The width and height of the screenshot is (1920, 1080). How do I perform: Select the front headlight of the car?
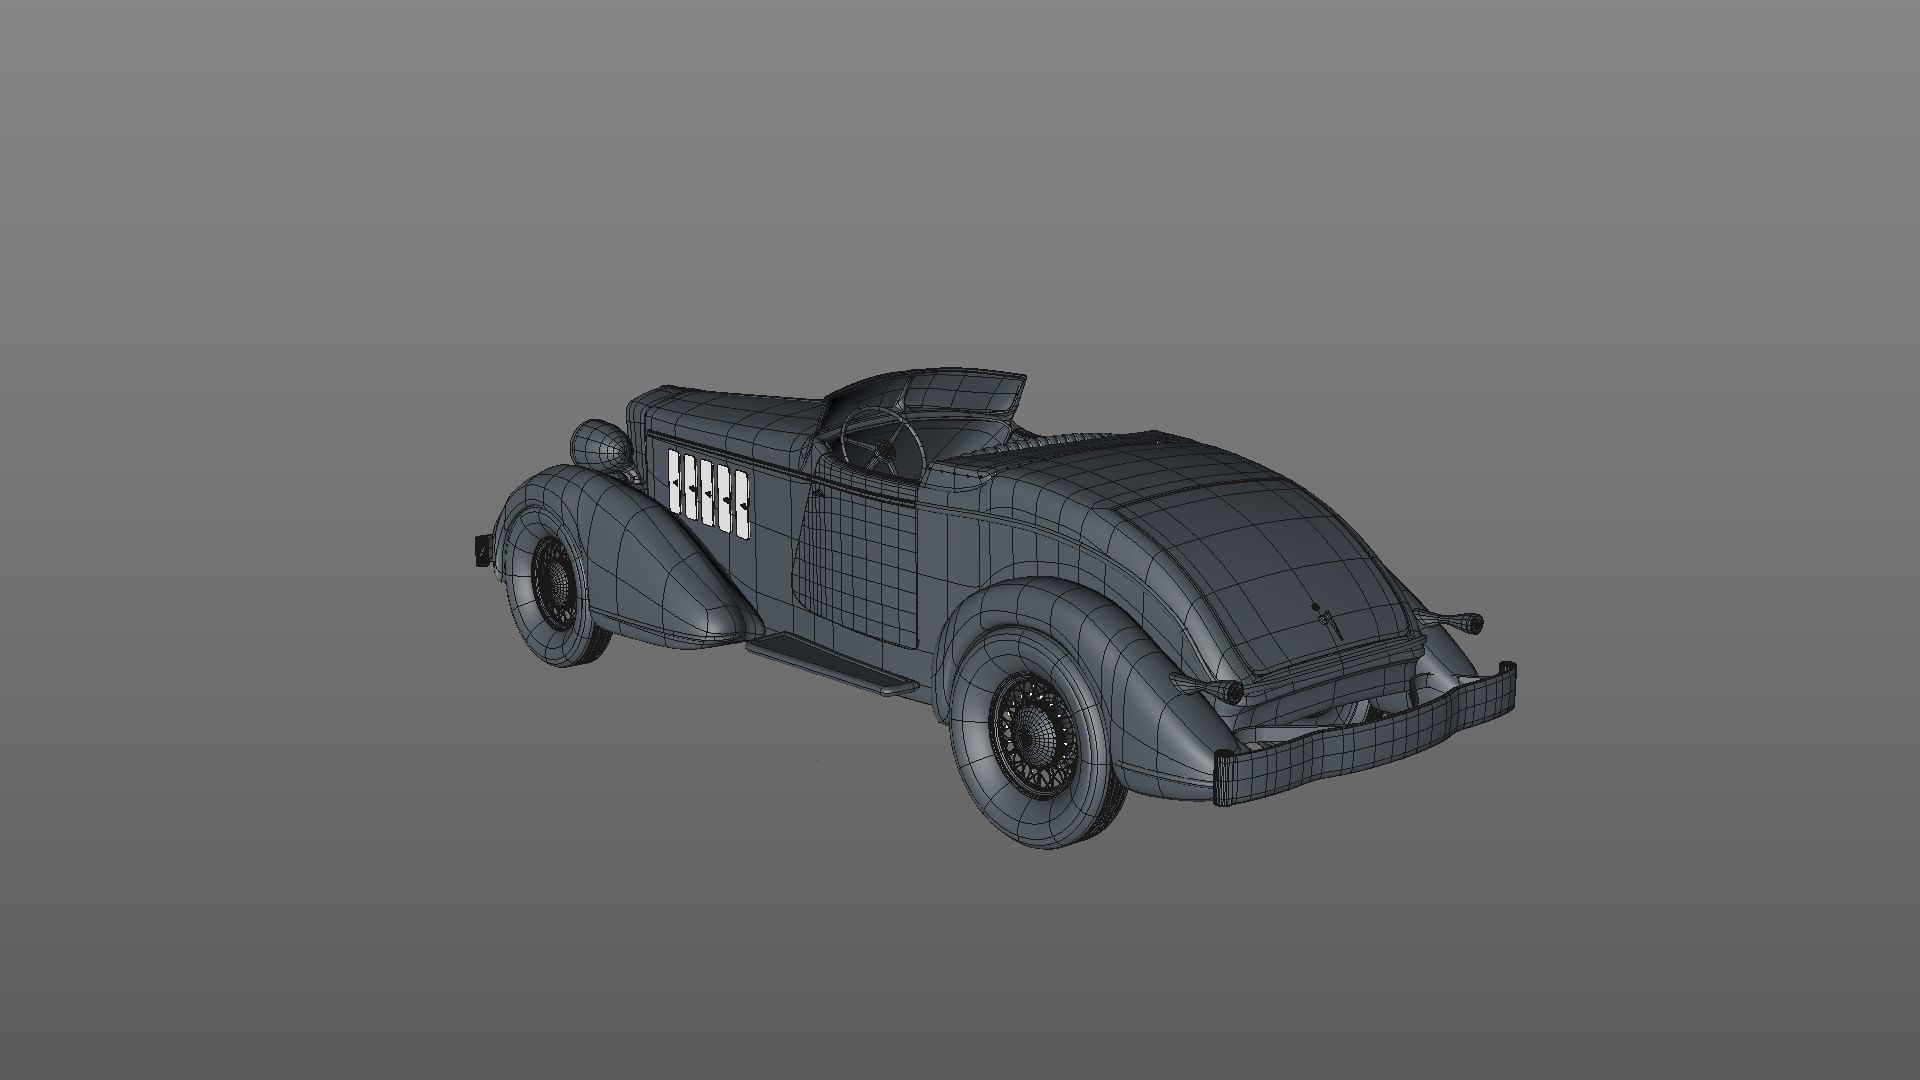tap(601, 447)
